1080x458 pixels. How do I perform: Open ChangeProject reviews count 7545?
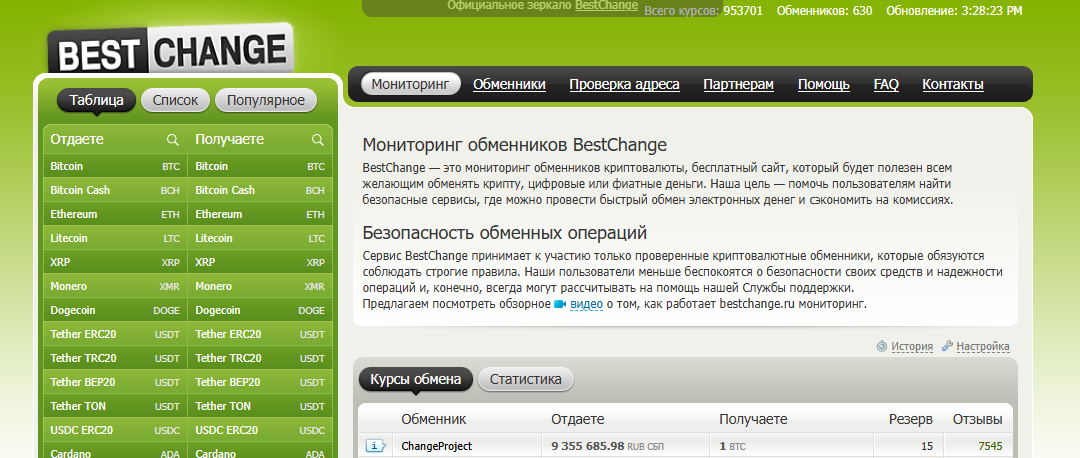pyautogui.click(x=990, y=446)
